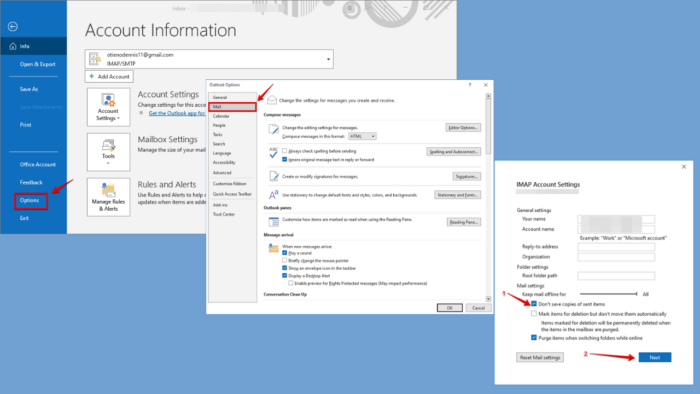Follow Get the Outlook app link
This screenshot has width=700, height=394.
click(x=177, y=113)
